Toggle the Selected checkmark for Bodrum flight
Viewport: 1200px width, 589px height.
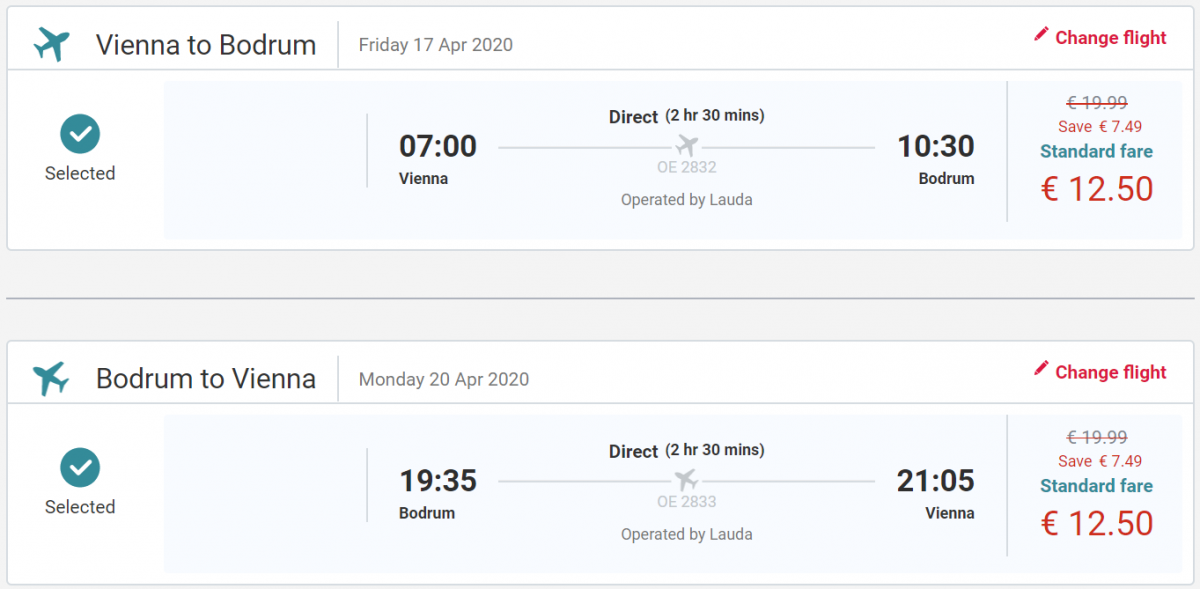[x=80, y=467]
